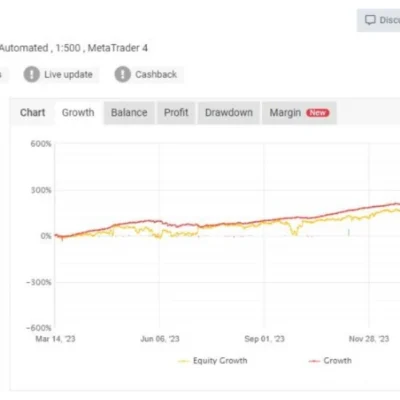The image size is (400, 400).
Task: Click the Nov 28, '23 date label
Action: click(369, 339)
